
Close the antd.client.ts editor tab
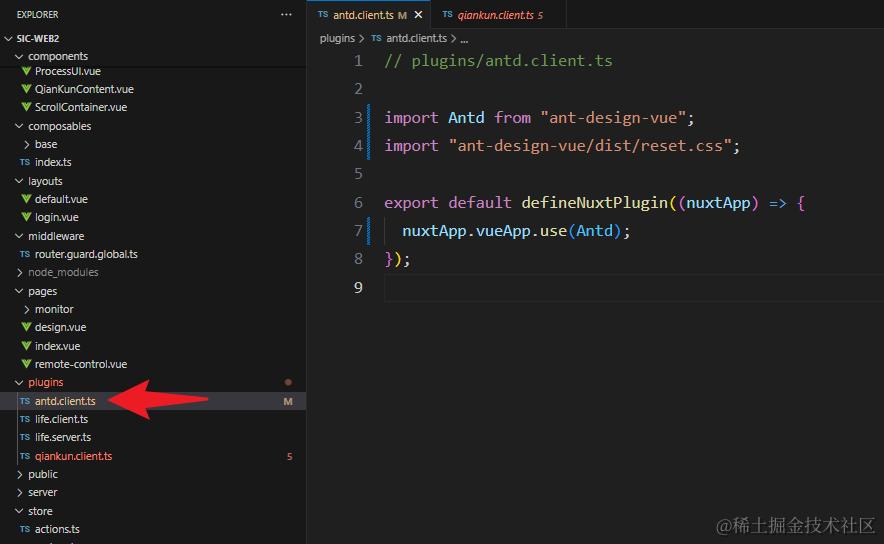(x=418, y=15)
